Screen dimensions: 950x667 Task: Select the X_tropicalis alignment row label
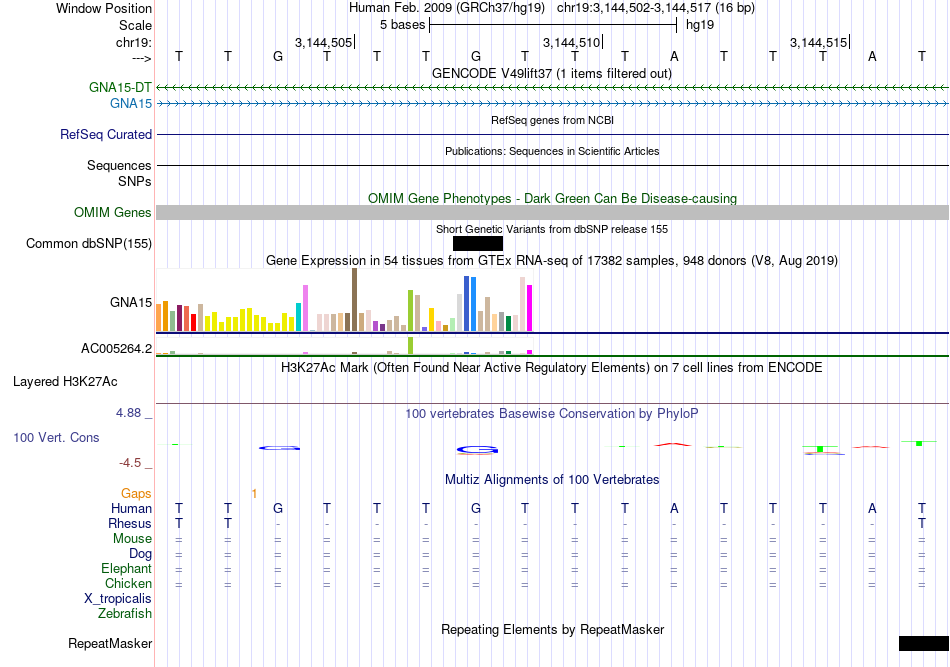click(x=118, y=599)
